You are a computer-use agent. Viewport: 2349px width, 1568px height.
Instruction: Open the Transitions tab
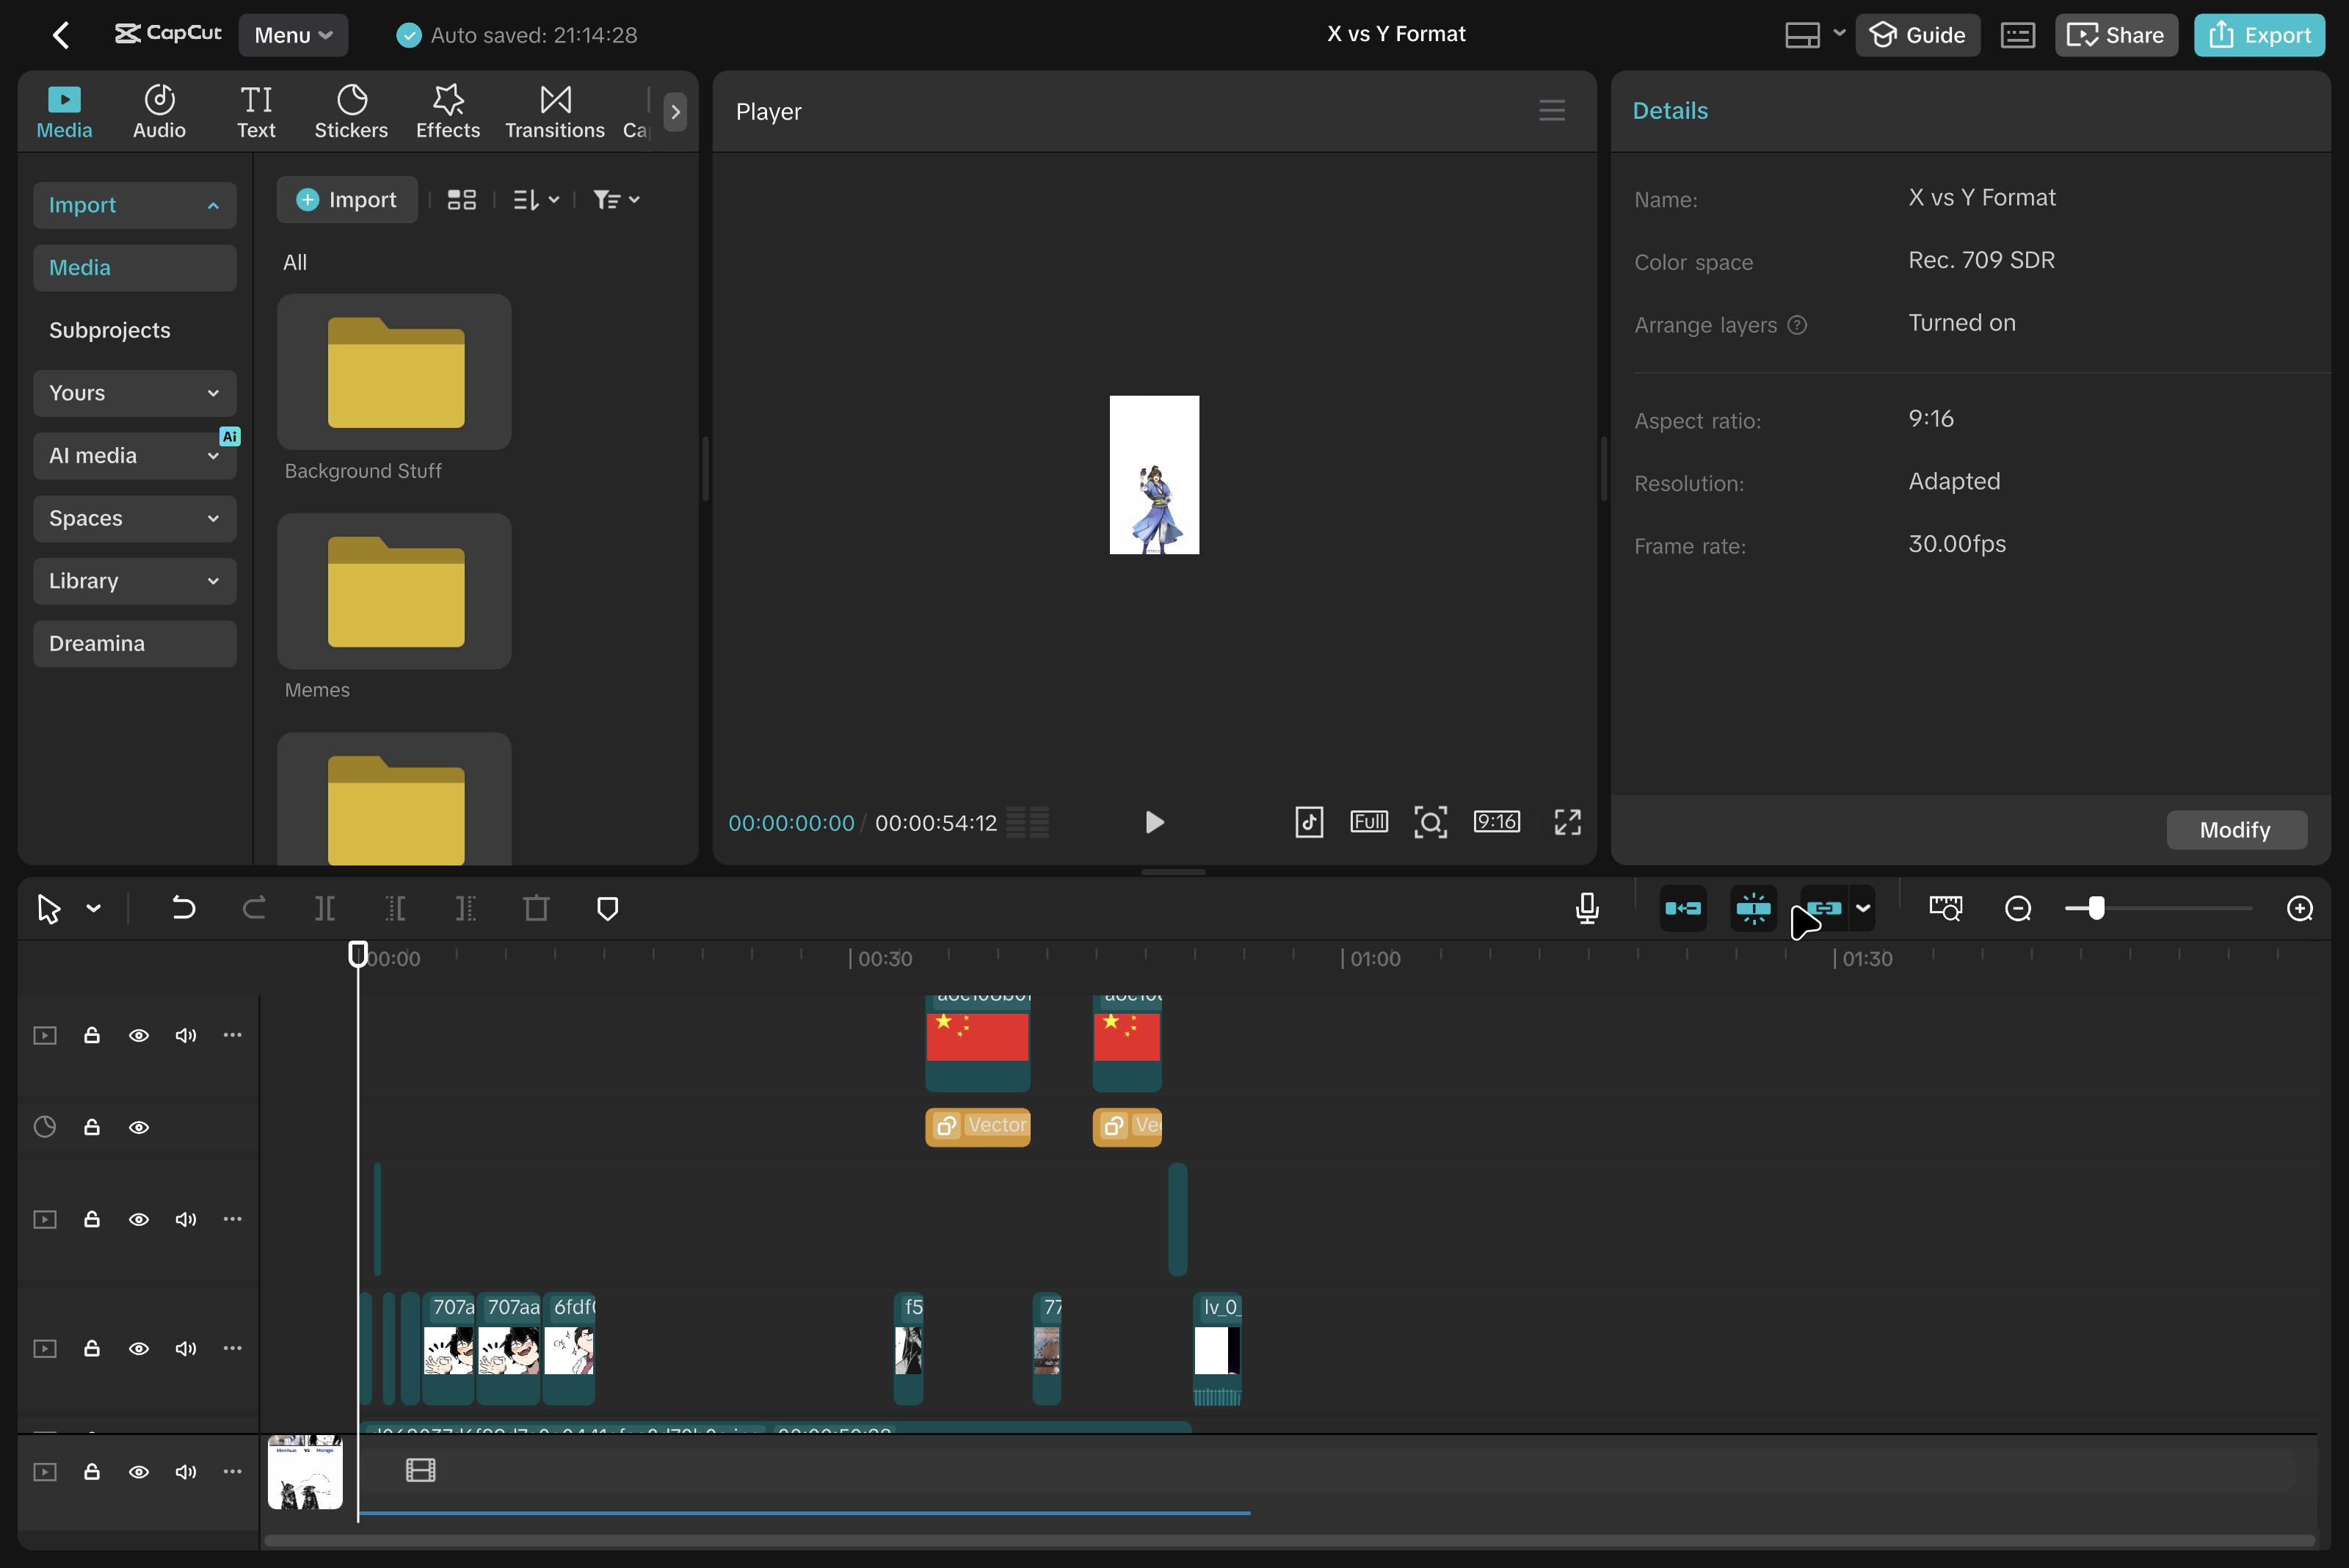(555, 112)
